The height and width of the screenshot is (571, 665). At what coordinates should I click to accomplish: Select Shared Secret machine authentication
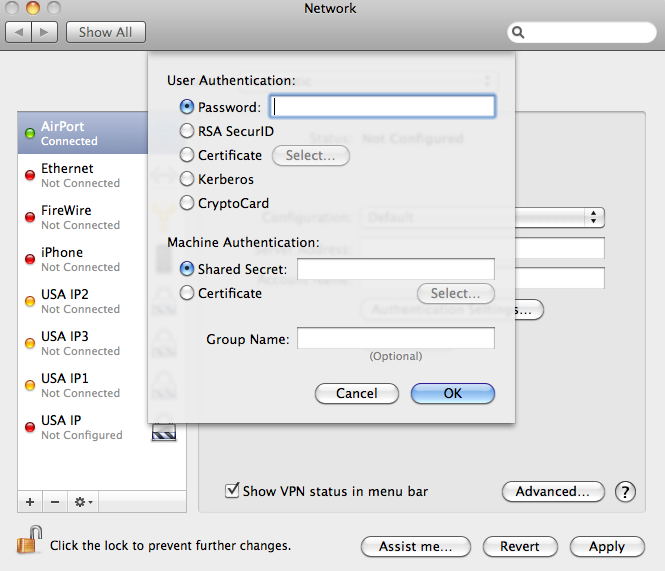(187, 269)
